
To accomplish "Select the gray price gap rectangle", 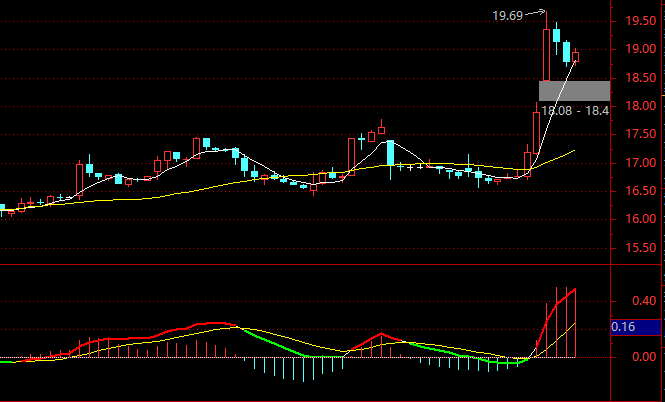I will 573,90.
